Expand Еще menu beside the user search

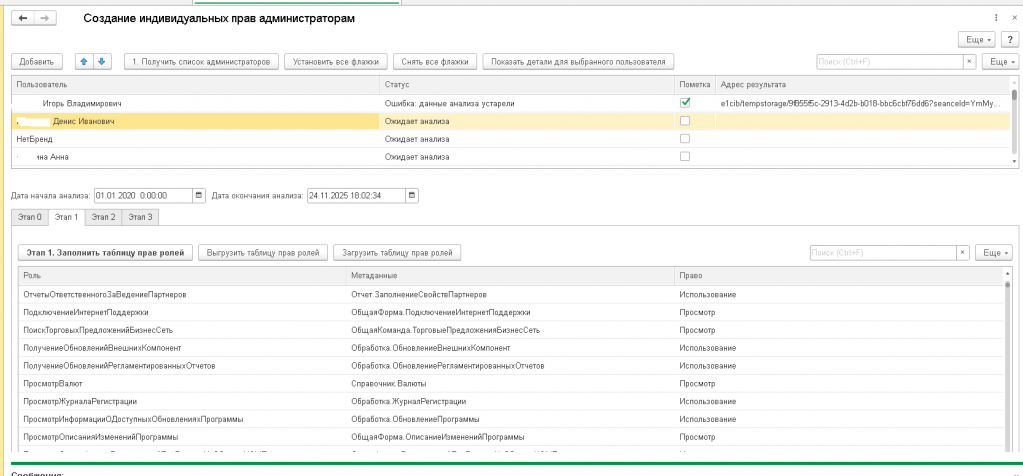click(999, 61)
